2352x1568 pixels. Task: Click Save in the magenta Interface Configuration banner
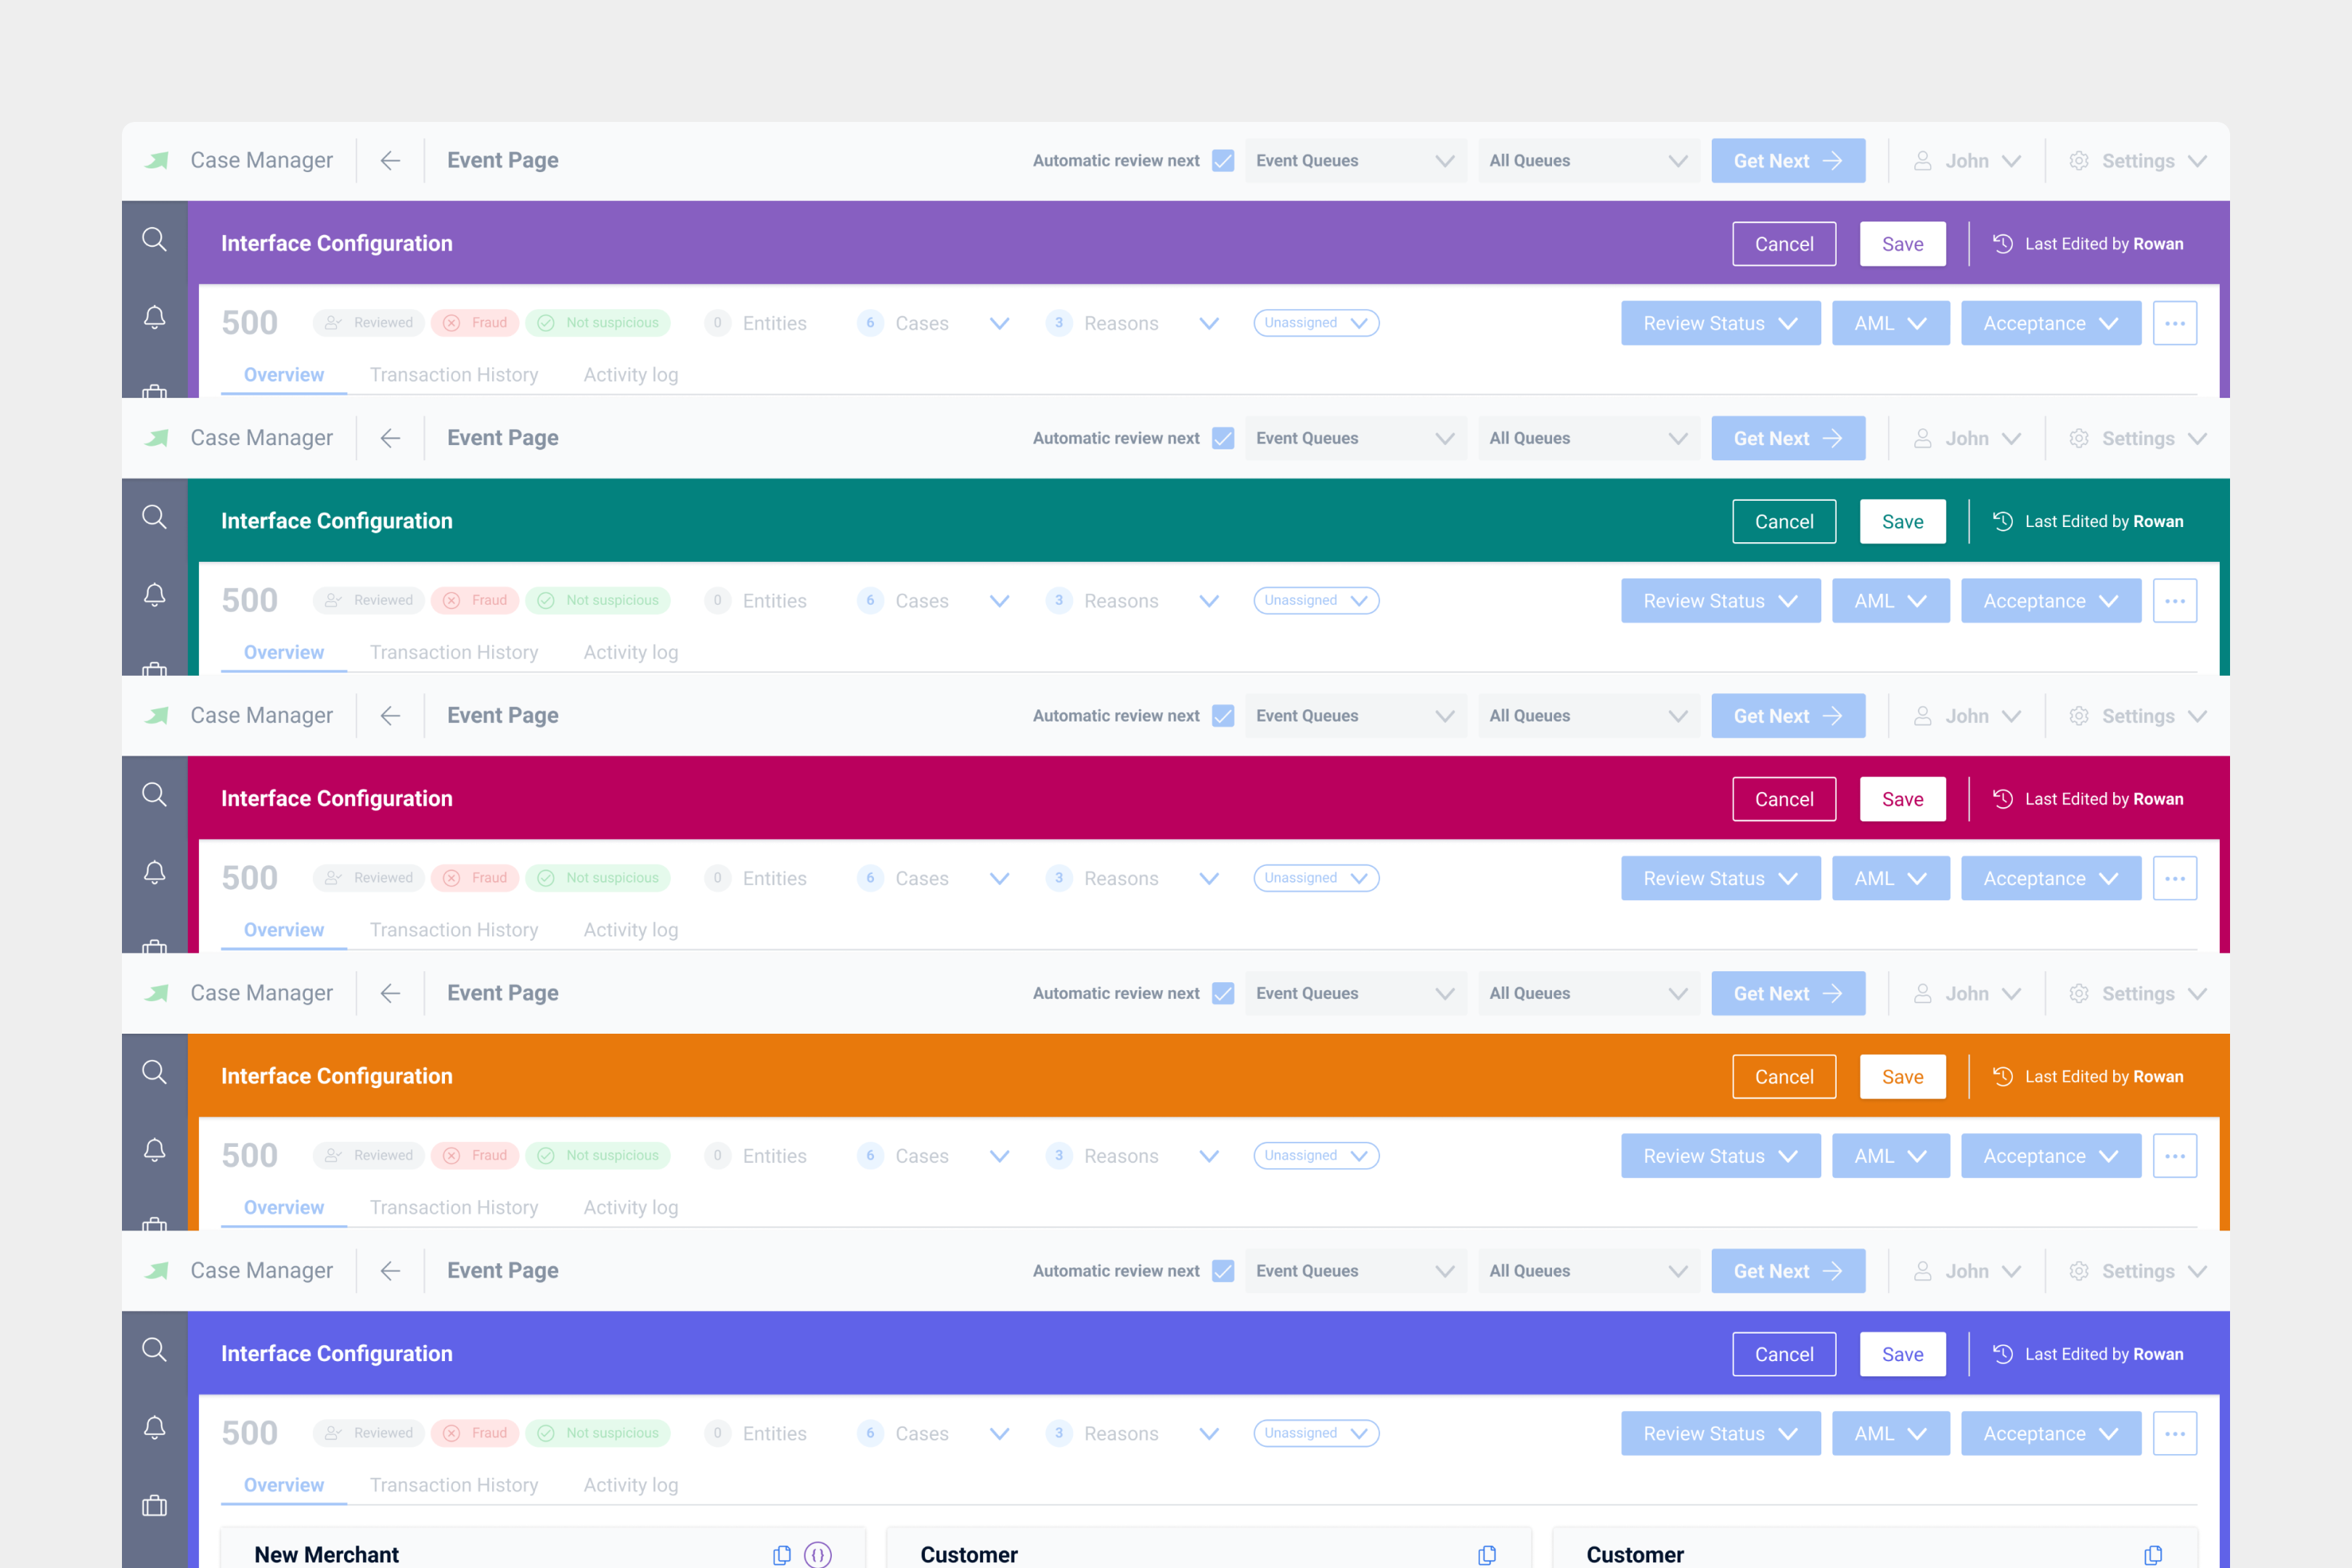pyautogui.click(x=1902, y=799)
